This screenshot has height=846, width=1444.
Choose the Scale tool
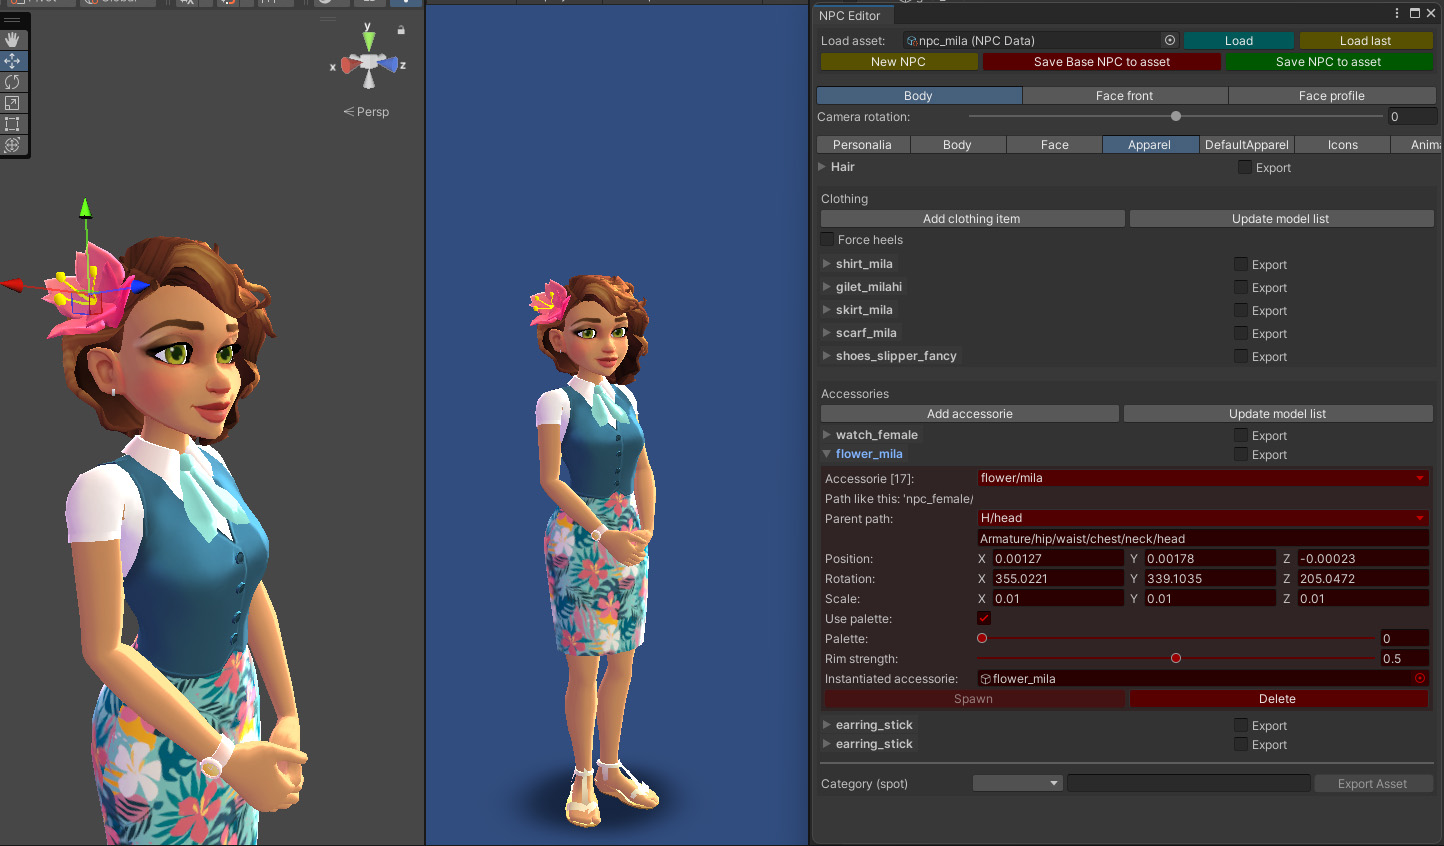click(x=13, y=103)
